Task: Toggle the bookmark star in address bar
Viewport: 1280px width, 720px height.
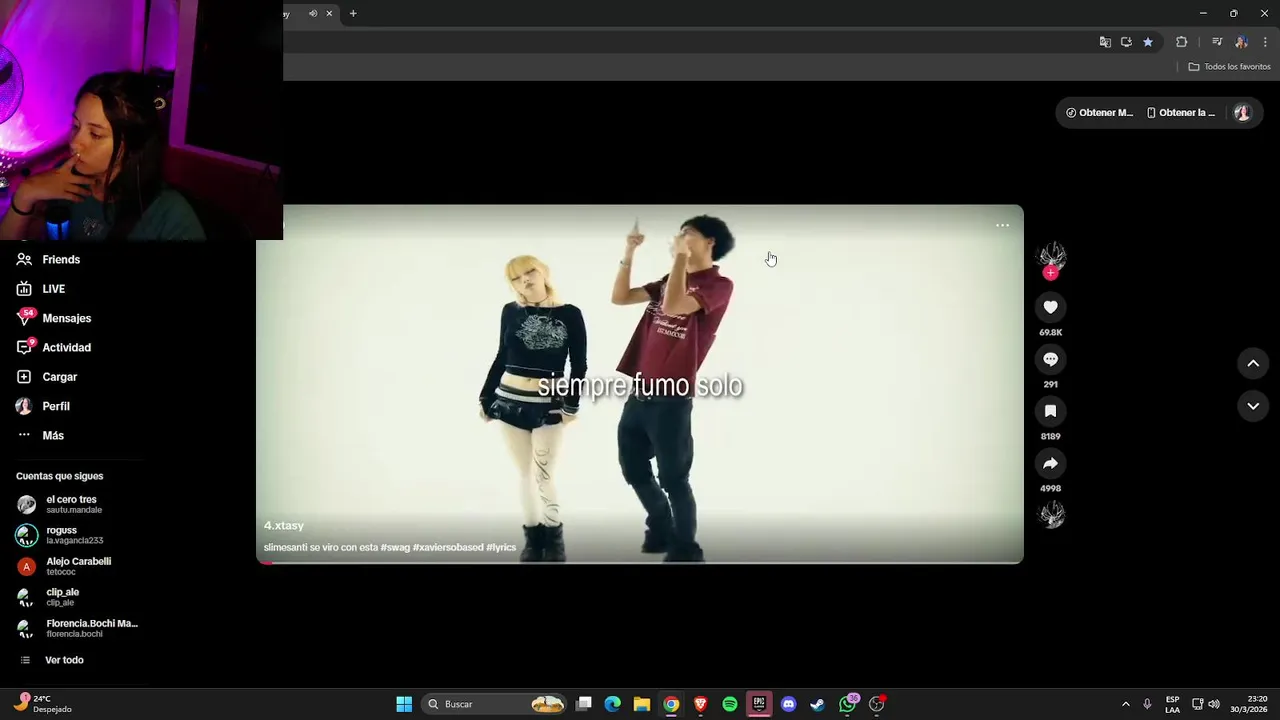Action: 1148,42
